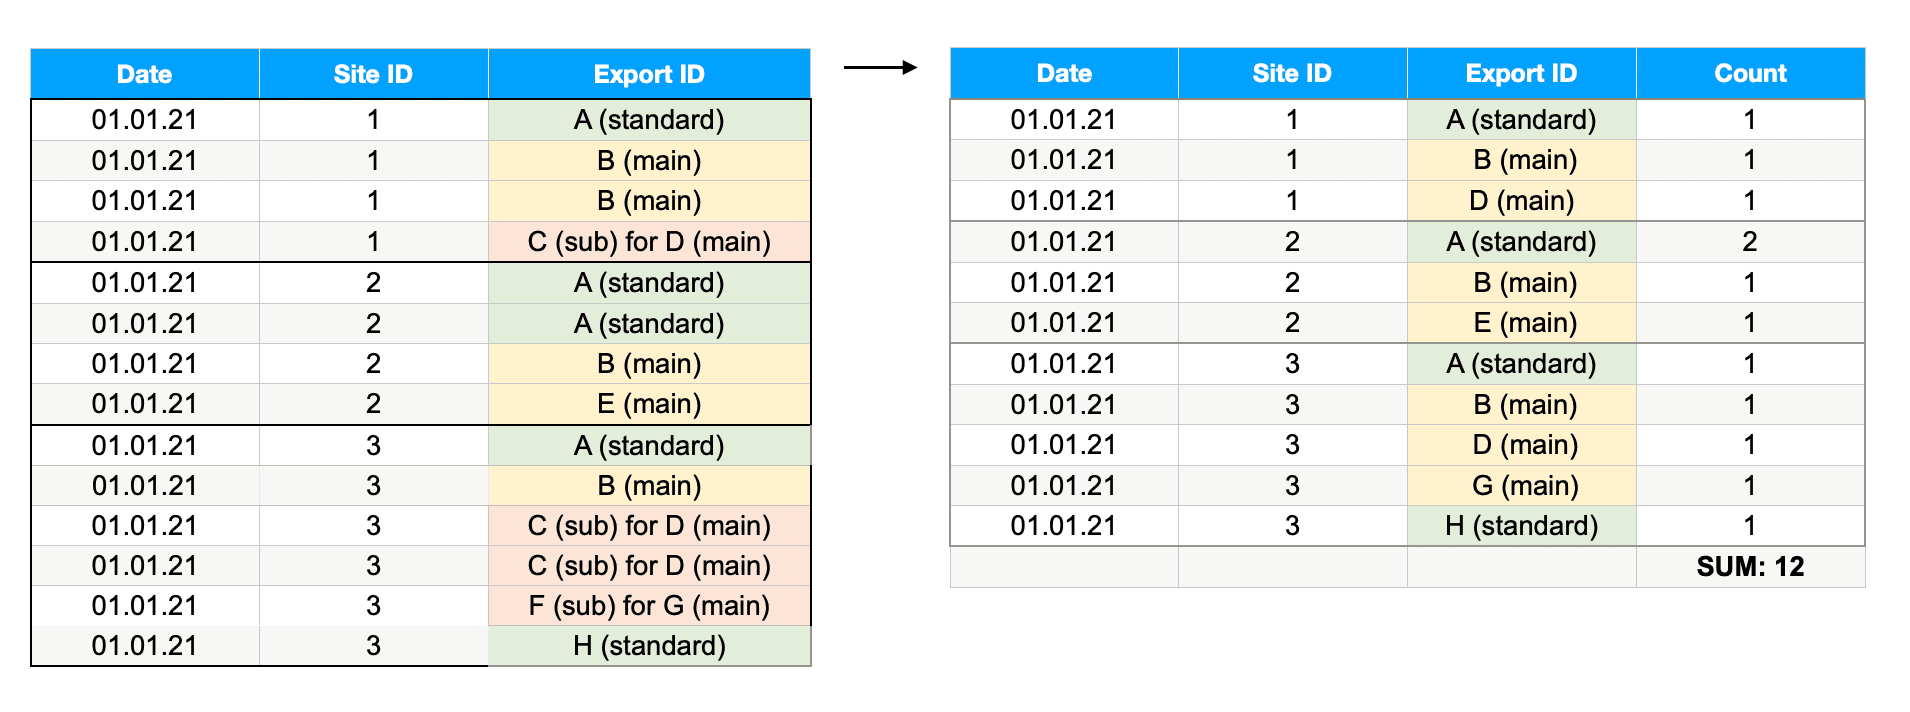
Task: Select the Export ID header of the left table
Action: point(649,74)
